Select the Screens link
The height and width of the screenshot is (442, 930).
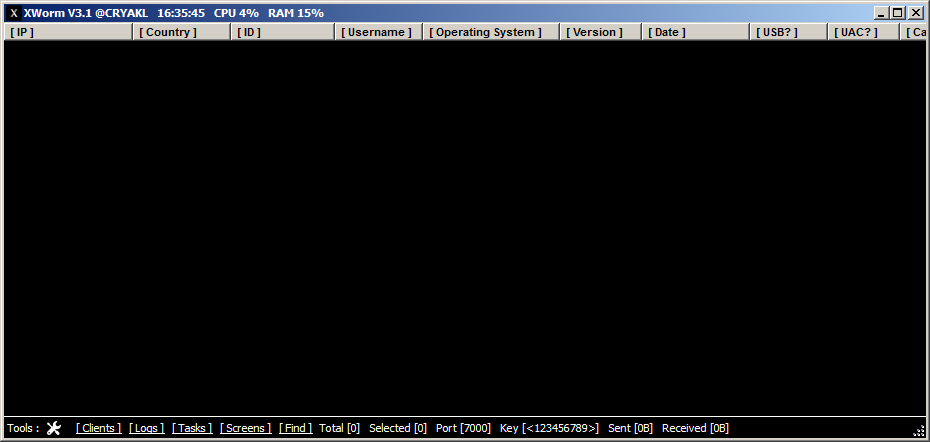[x=245, y=428]
